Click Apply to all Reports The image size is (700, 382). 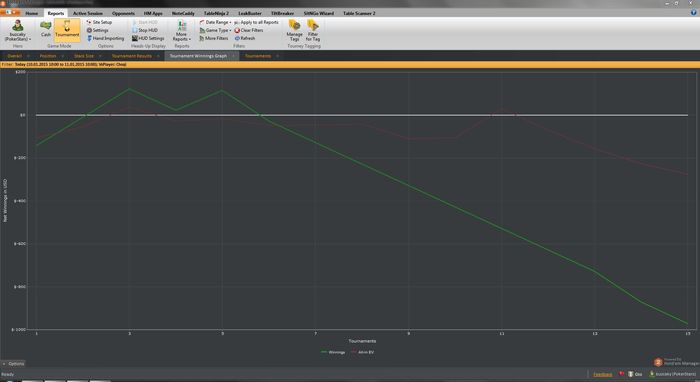click(256, 22)
